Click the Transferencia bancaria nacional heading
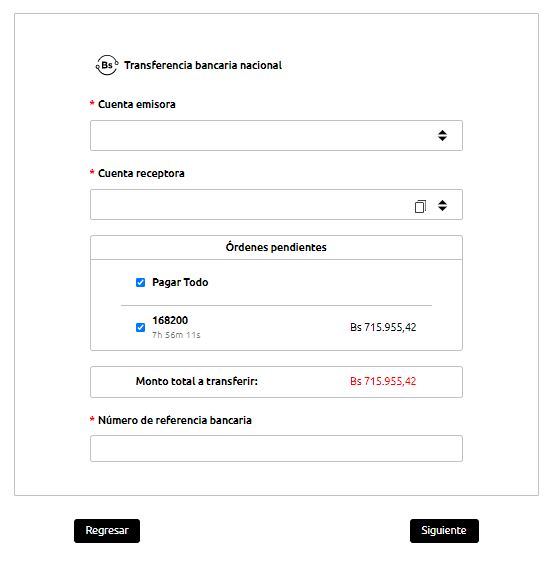 pos(203,65)
